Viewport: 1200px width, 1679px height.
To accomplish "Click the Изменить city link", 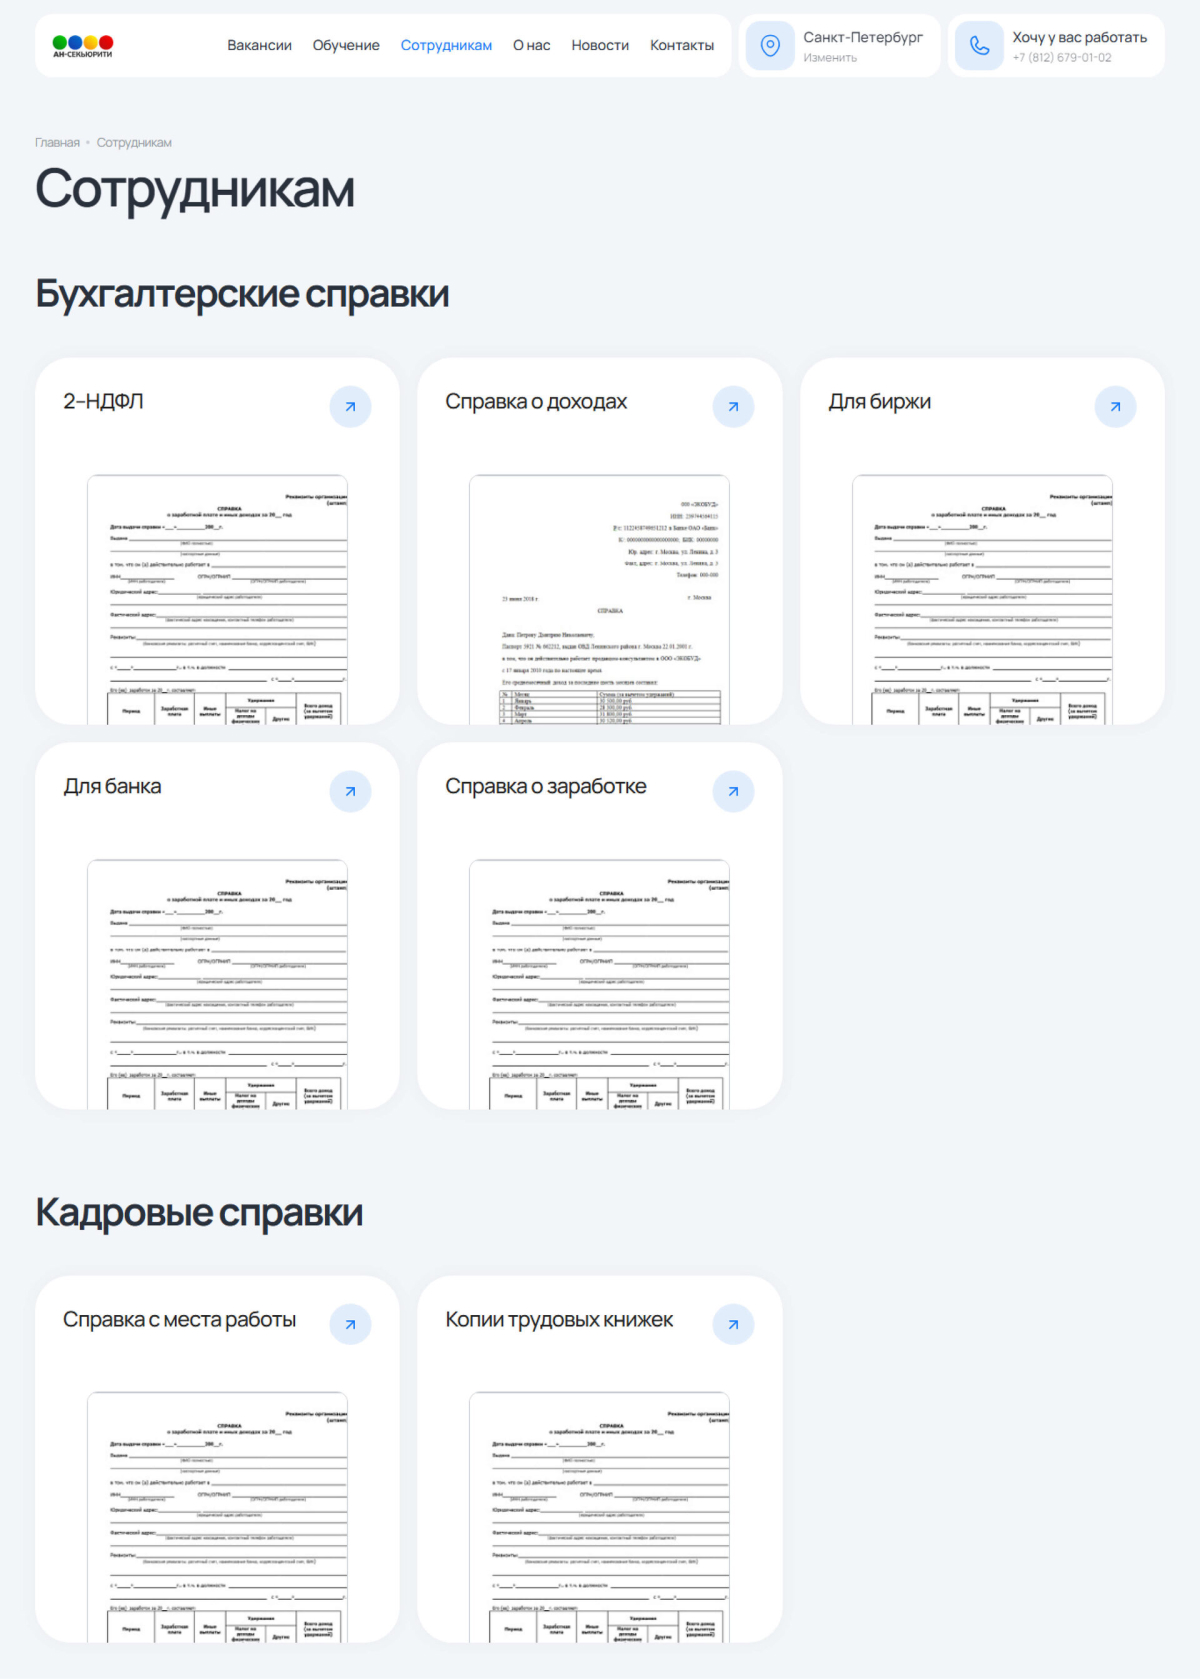I will click(830, 58).
